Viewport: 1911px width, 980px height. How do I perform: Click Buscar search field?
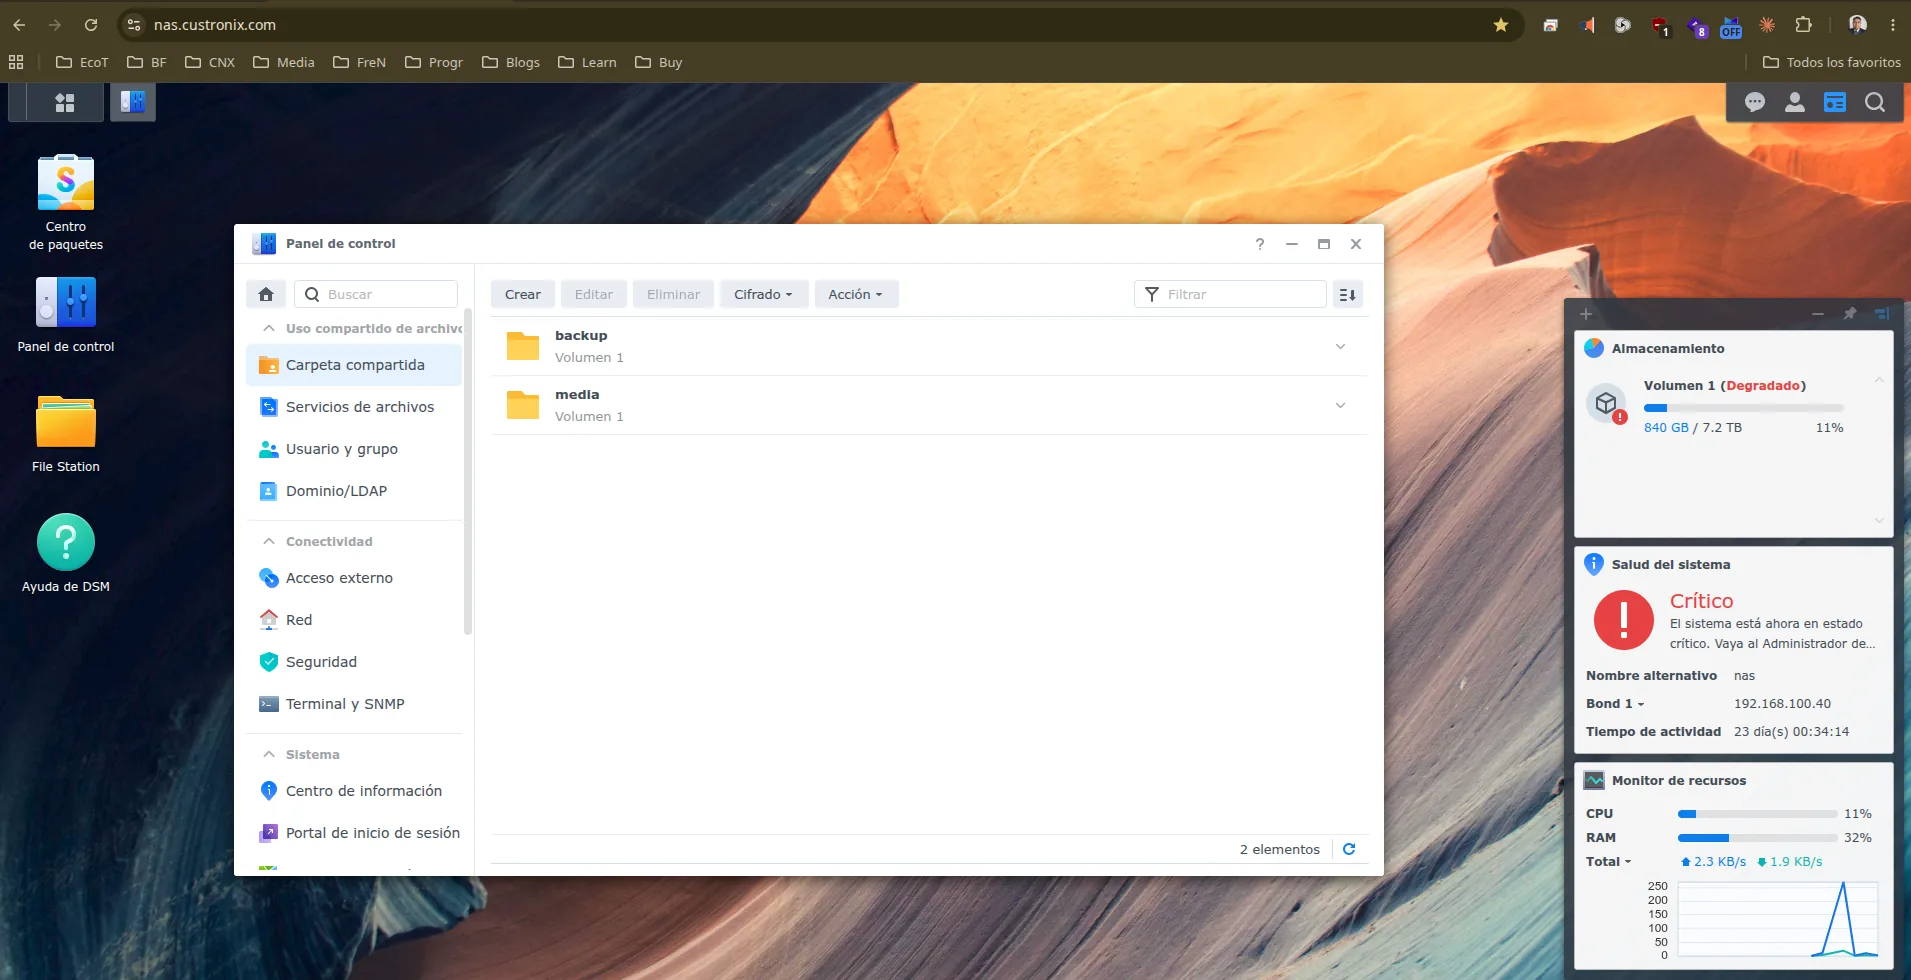(375, 294)
